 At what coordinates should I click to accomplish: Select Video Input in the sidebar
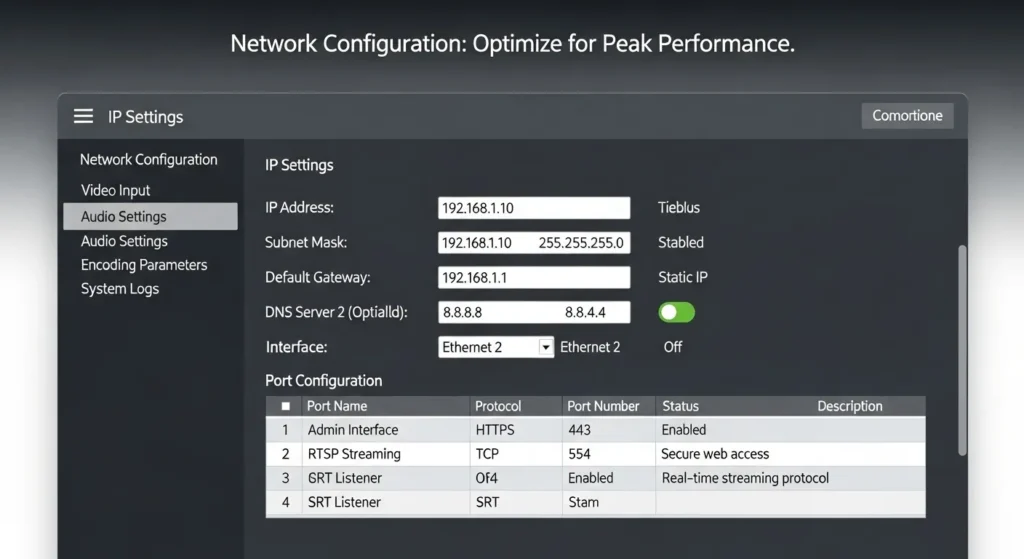tap(116, 190)
